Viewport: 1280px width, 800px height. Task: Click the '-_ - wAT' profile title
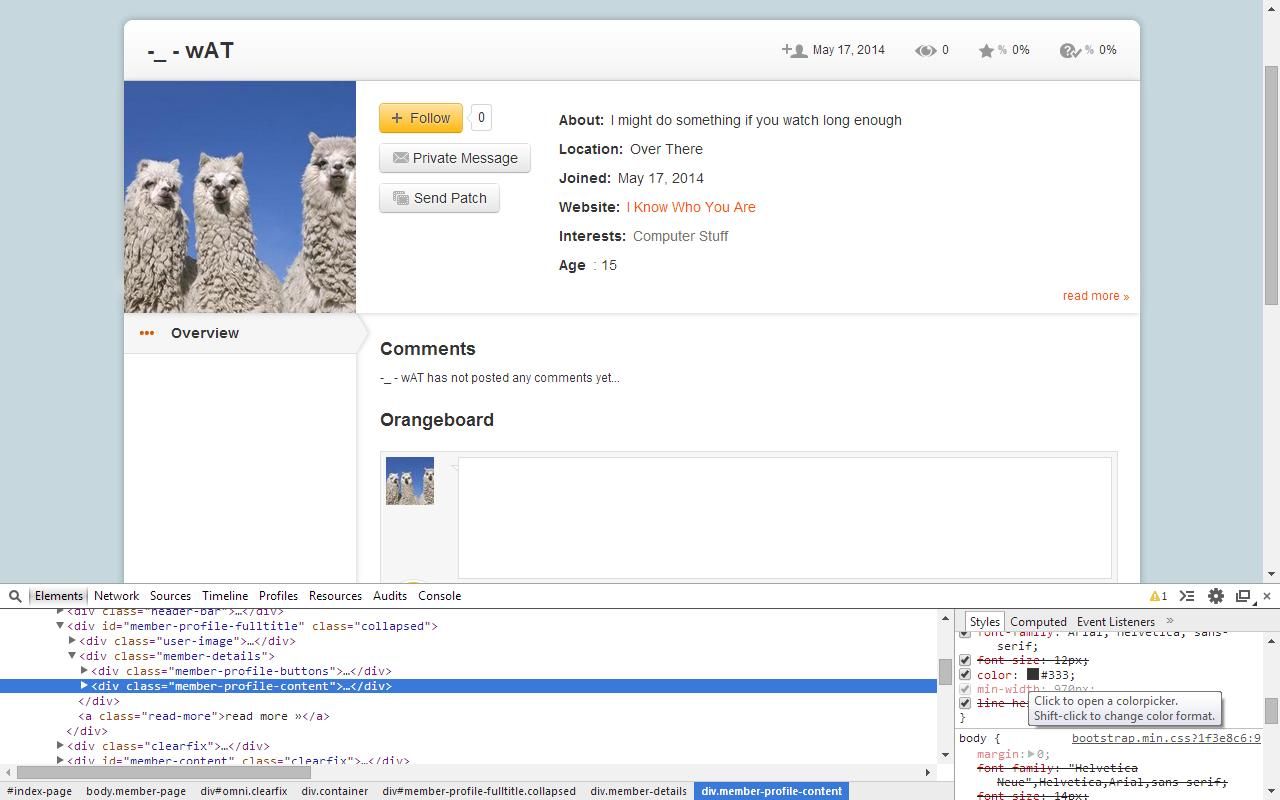point(190,50)
